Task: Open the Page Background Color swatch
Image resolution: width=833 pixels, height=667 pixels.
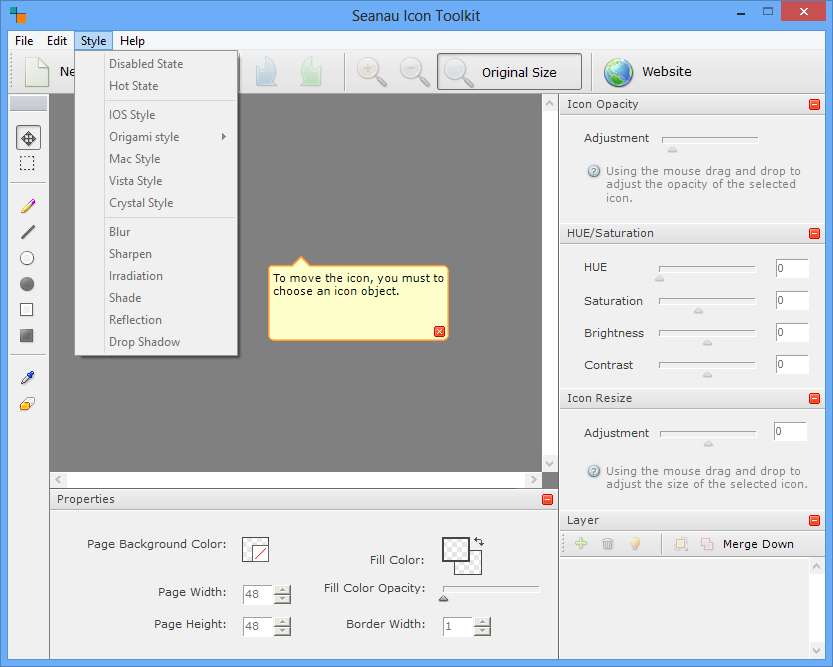Action: tap(256, 549)
